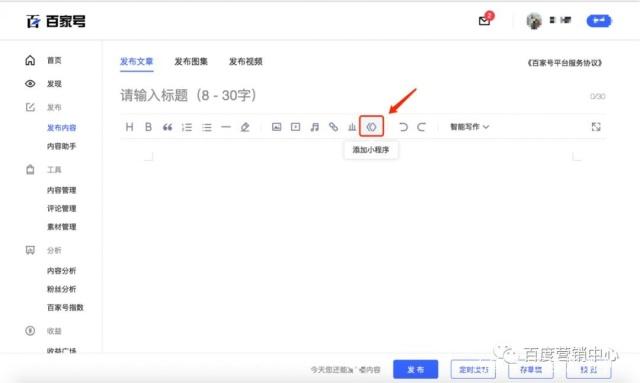The height and width of the screenshot is (383, 640).
Task: Undo last edit with undo arrow
Action: (403, 127)
